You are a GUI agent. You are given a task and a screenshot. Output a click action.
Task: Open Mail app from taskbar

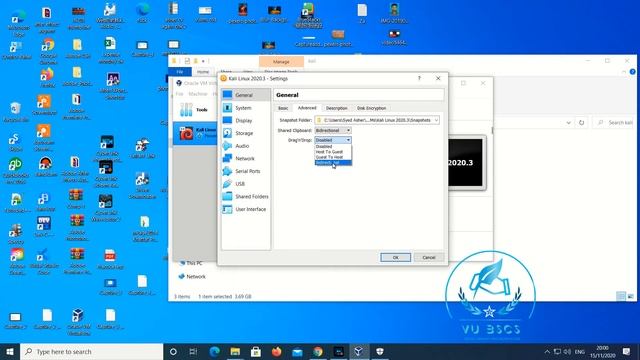(x=297, y=351)
